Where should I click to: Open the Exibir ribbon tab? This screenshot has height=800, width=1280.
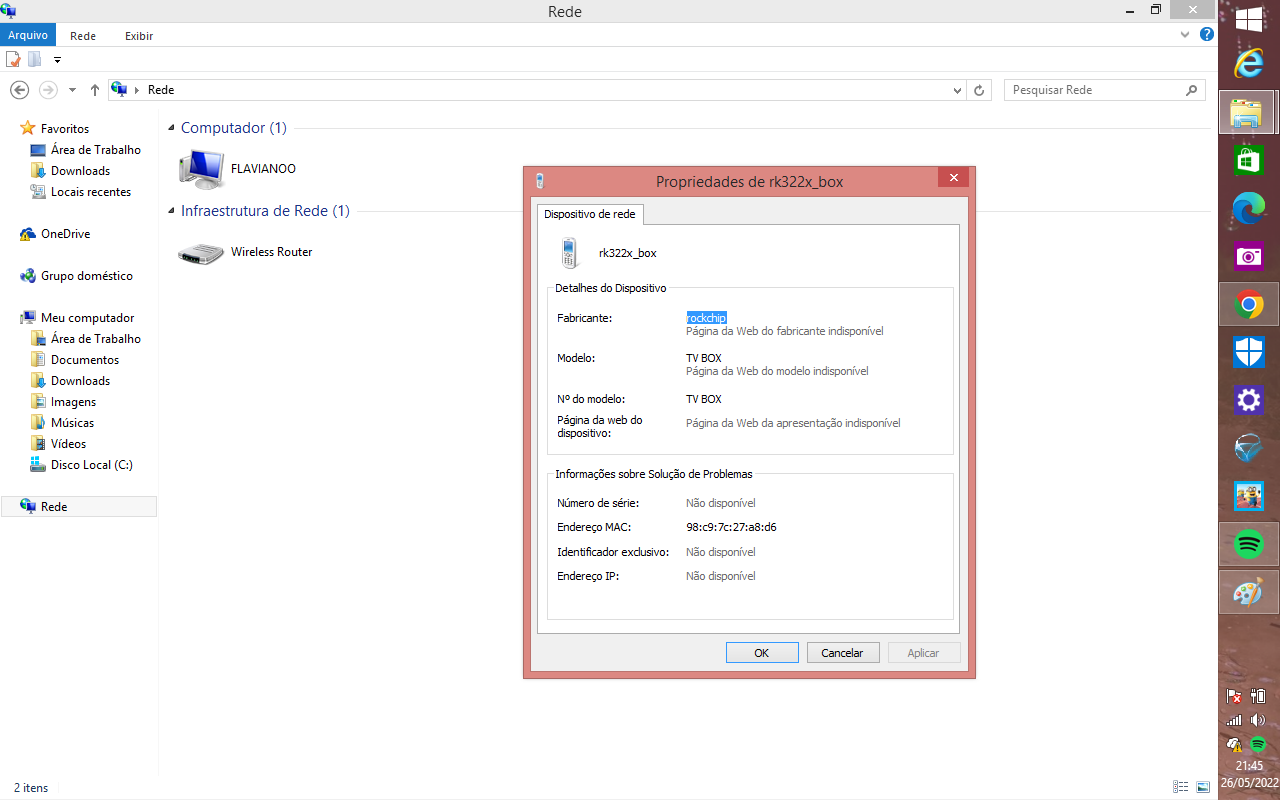[139, 35]
